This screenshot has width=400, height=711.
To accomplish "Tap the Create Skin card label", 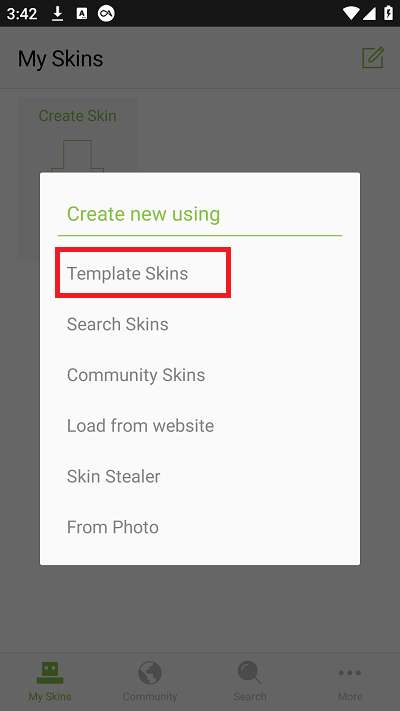I will click(x=78, y=116).
